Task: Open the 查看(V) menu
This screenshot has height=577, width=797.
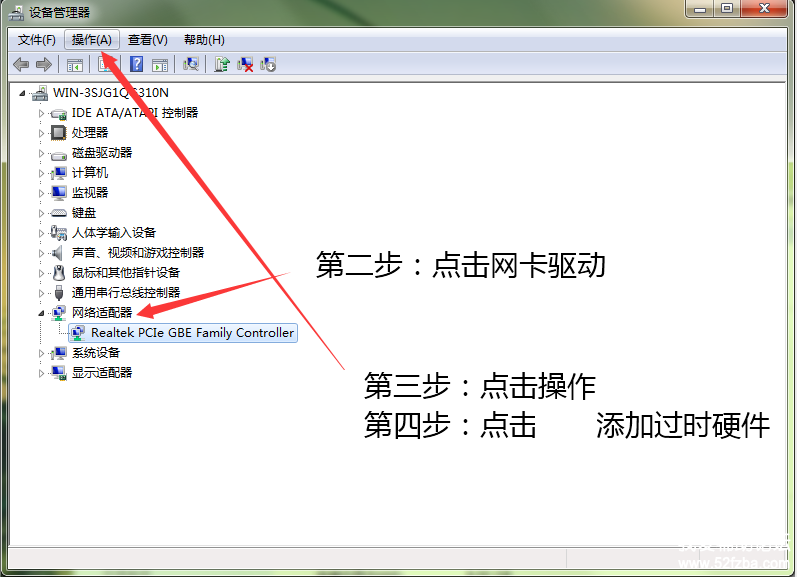Action: [x=148, y=40]
